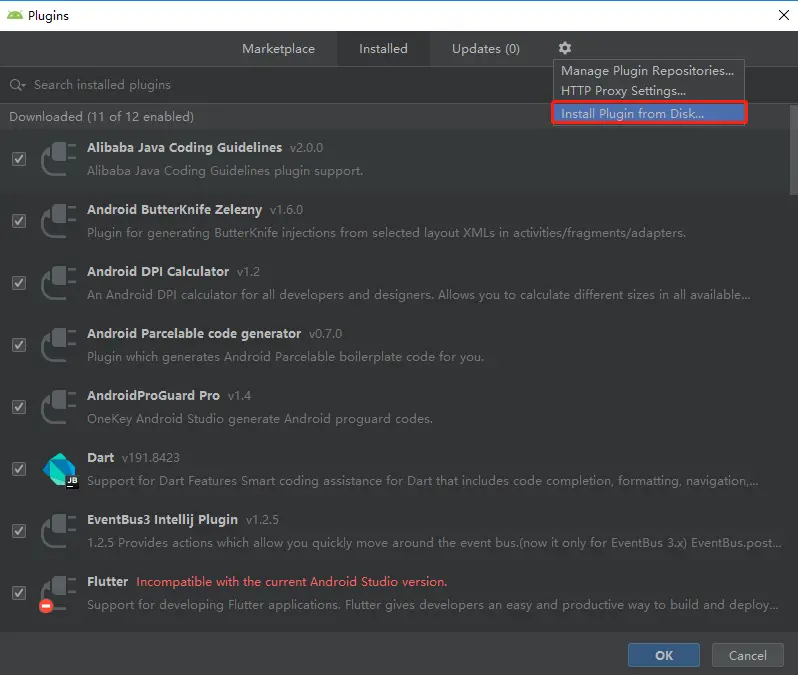The image size is (798, 675).
Task: Uncheck Android ButterKnife Zelezny plugin
Action: [19, 221]
